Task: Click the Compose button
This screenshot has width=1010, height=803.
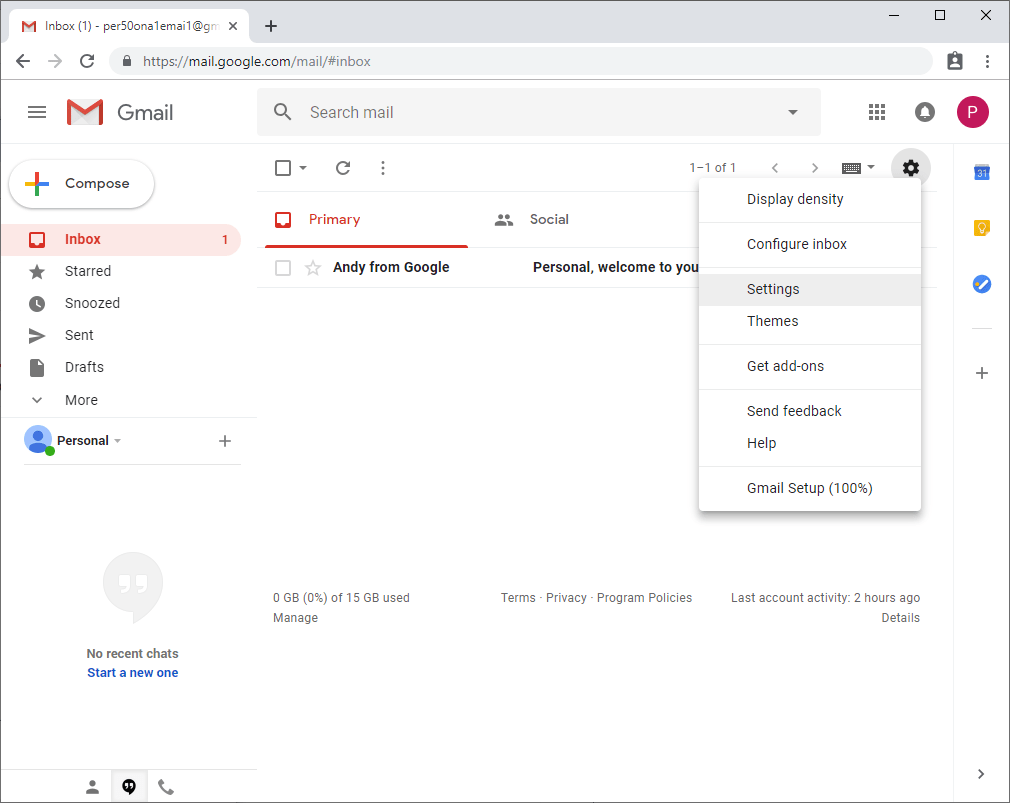Action: [82, 184]
